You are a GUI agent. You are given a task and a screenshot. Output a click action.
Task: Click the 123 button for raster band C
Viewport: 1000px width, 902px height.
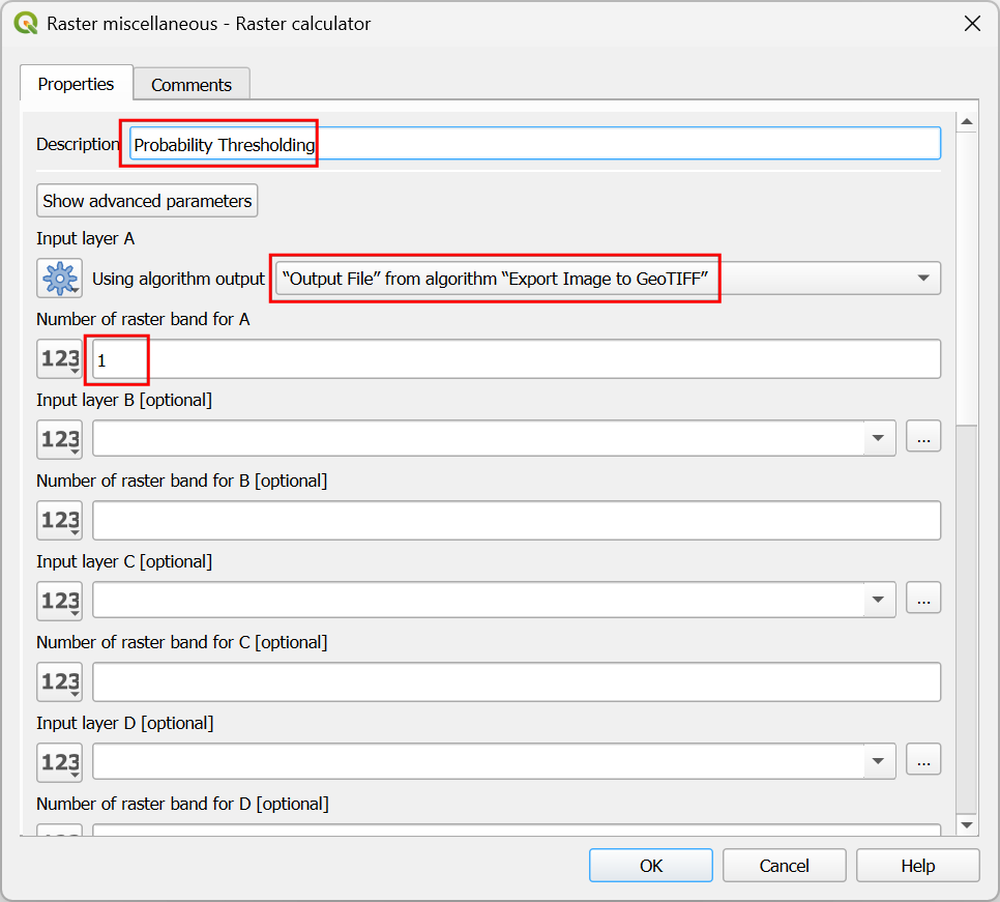pos(59,681)
